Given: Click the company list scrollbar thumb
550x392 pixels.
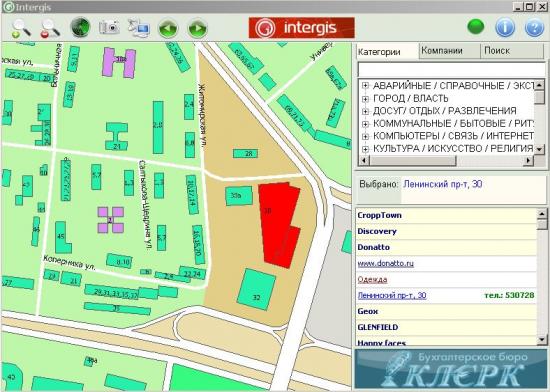Looking at the screenshot, I should coord(542,224).
